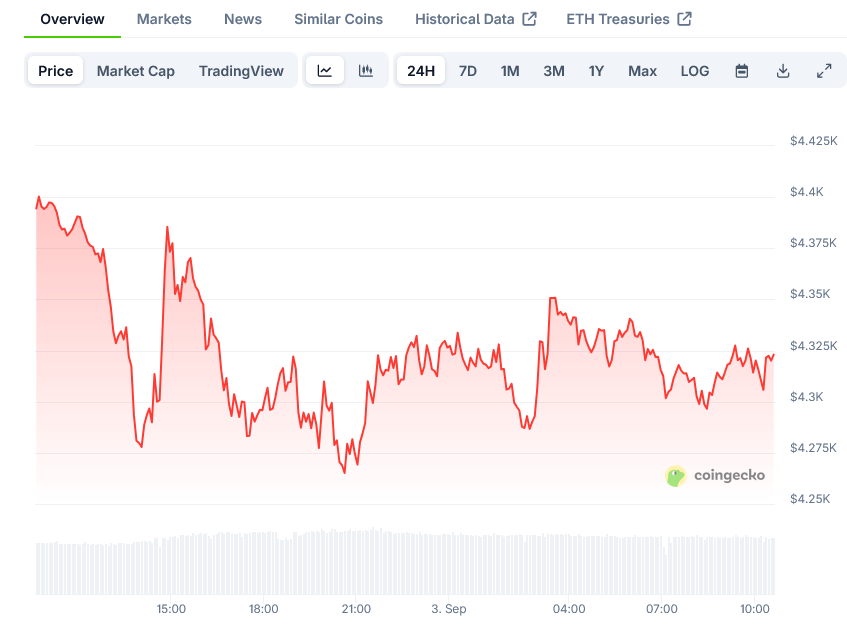Open the News tab
Screen dimensions: 847x627
(243, 19)
